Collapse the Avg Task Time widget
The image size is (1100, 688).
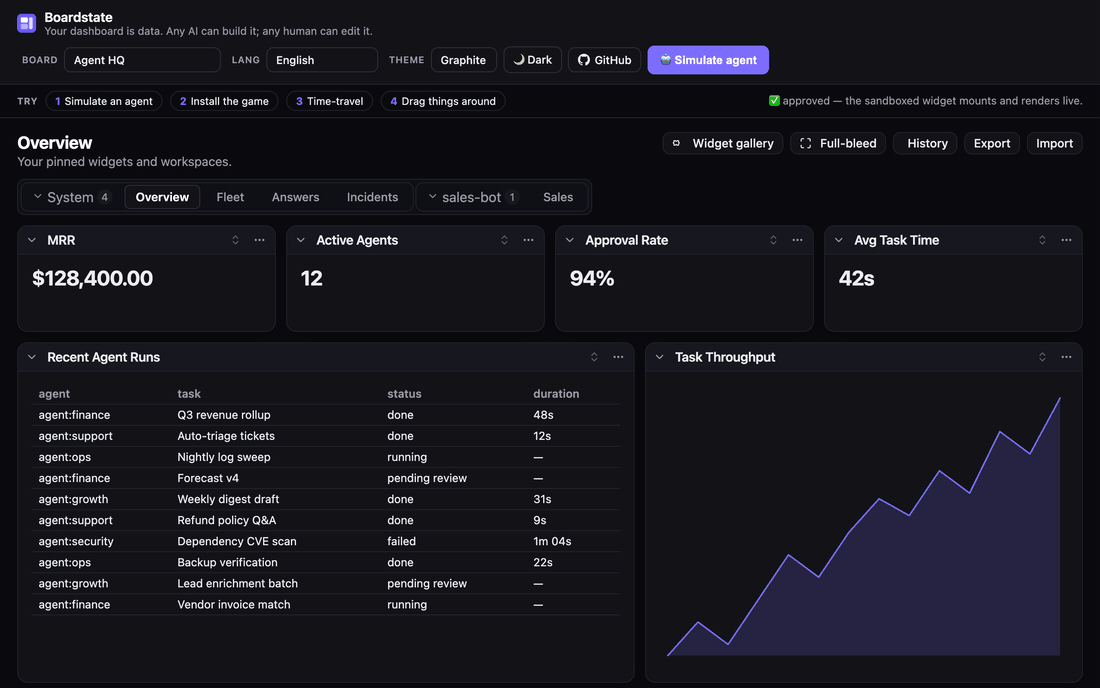(x=838, y=240)
